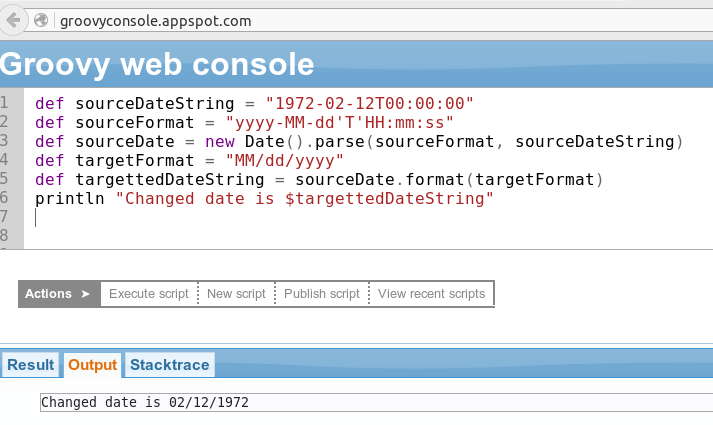The width and height of the screenshot is (713, 425).
Task: Click the Actions arrow label
Action: (58, 294)
